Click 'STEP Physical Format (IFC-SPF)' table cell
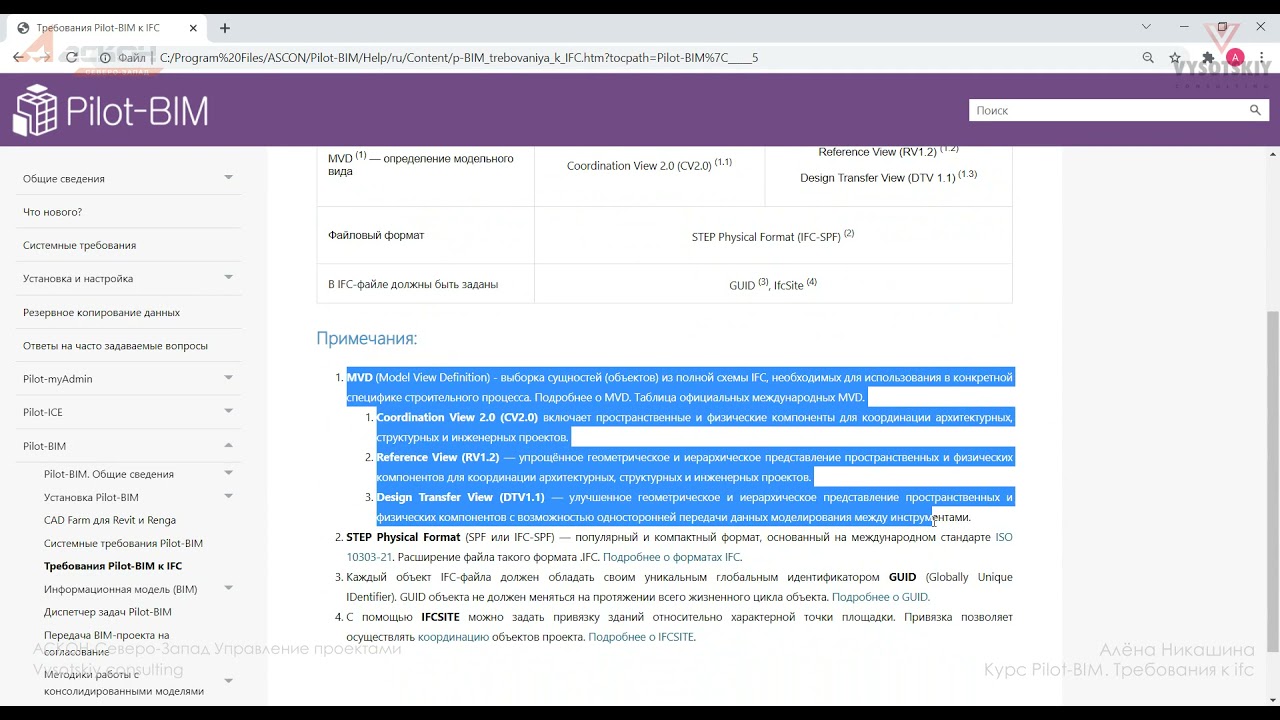Image resolution: width=1280 pixels, height=720 pixels. [773, 236]
